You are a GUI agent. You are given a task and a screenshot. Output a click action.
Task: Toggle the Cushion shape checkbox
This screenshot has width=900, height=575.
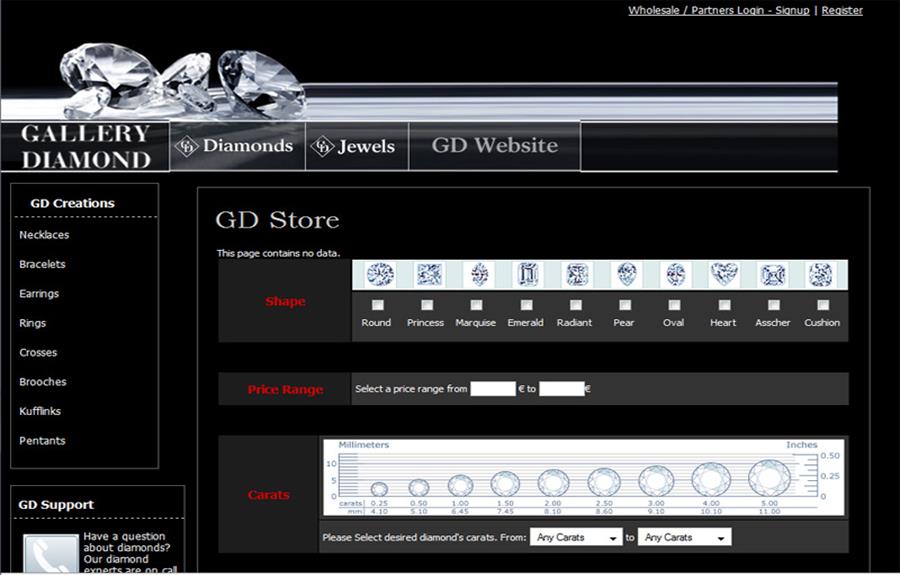coord(823,305)
